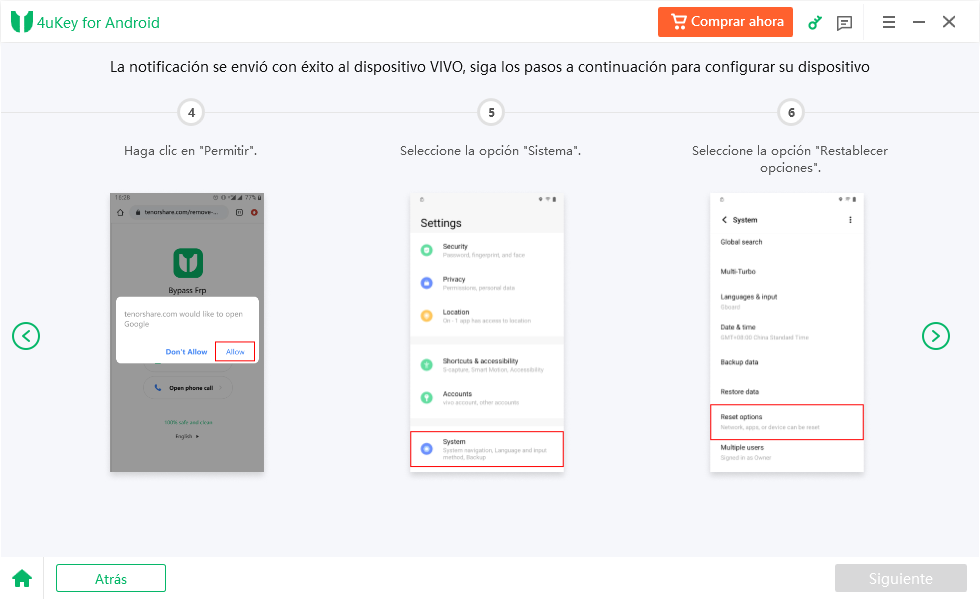Go to the previous steps arrow
The image size is (980, 600).
point(26,336)
